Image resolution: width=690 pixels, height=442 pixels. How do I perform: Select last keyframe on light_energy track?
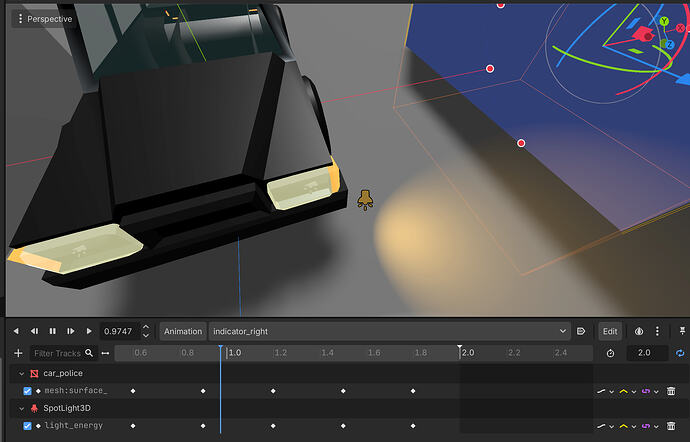tap(413, 426)
